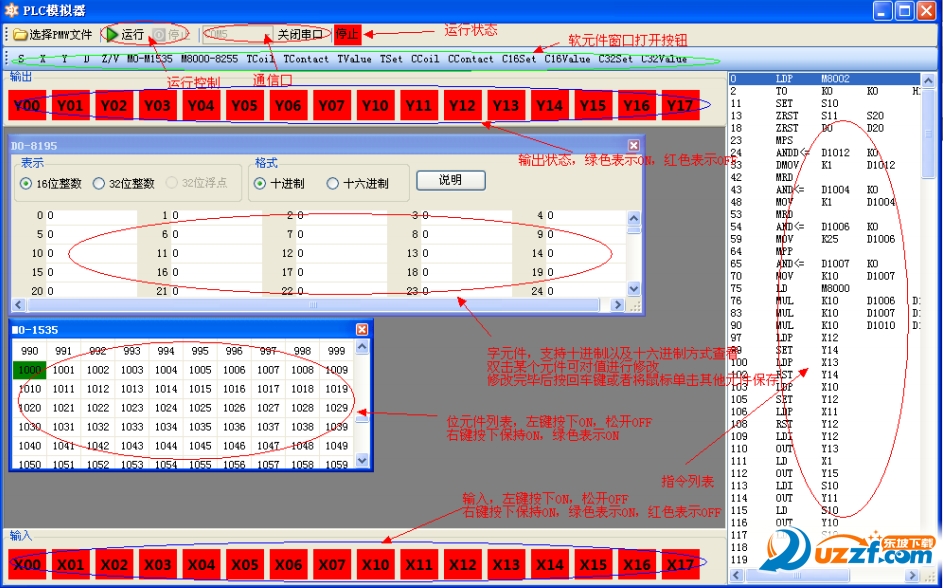The height and width of the screenshot is (588, 943).
Task: Click up arrow of D register scrollbar
Action: 633,217
